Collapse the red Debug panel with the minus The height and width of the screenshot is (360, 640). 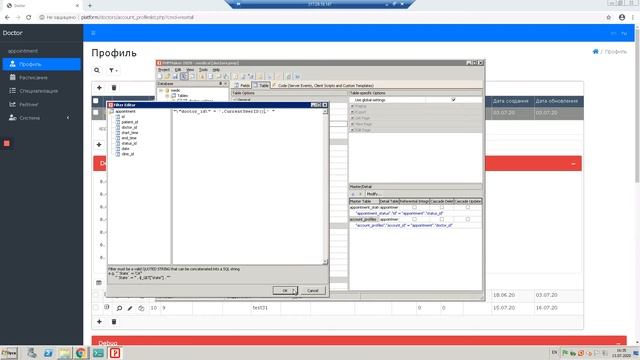573,164
